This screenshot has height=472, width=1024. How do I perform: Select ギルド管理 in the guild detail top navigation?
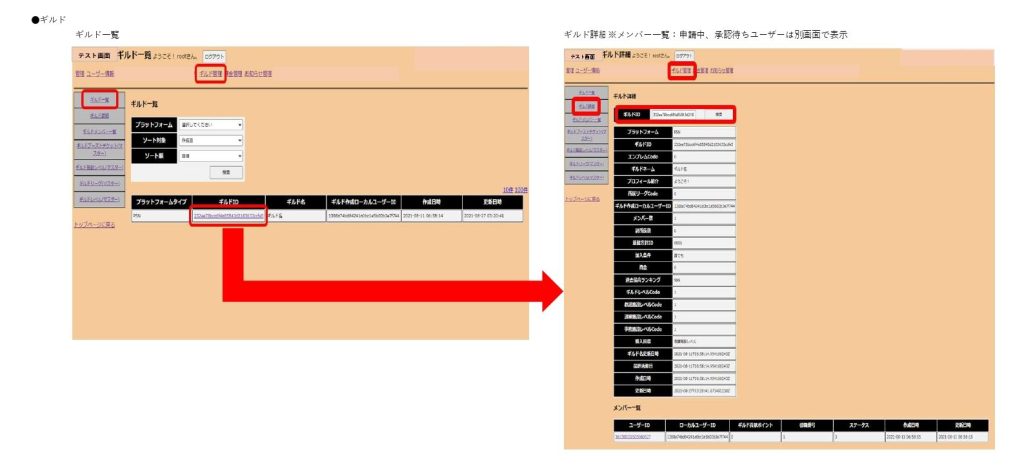[x=681, y=72]
